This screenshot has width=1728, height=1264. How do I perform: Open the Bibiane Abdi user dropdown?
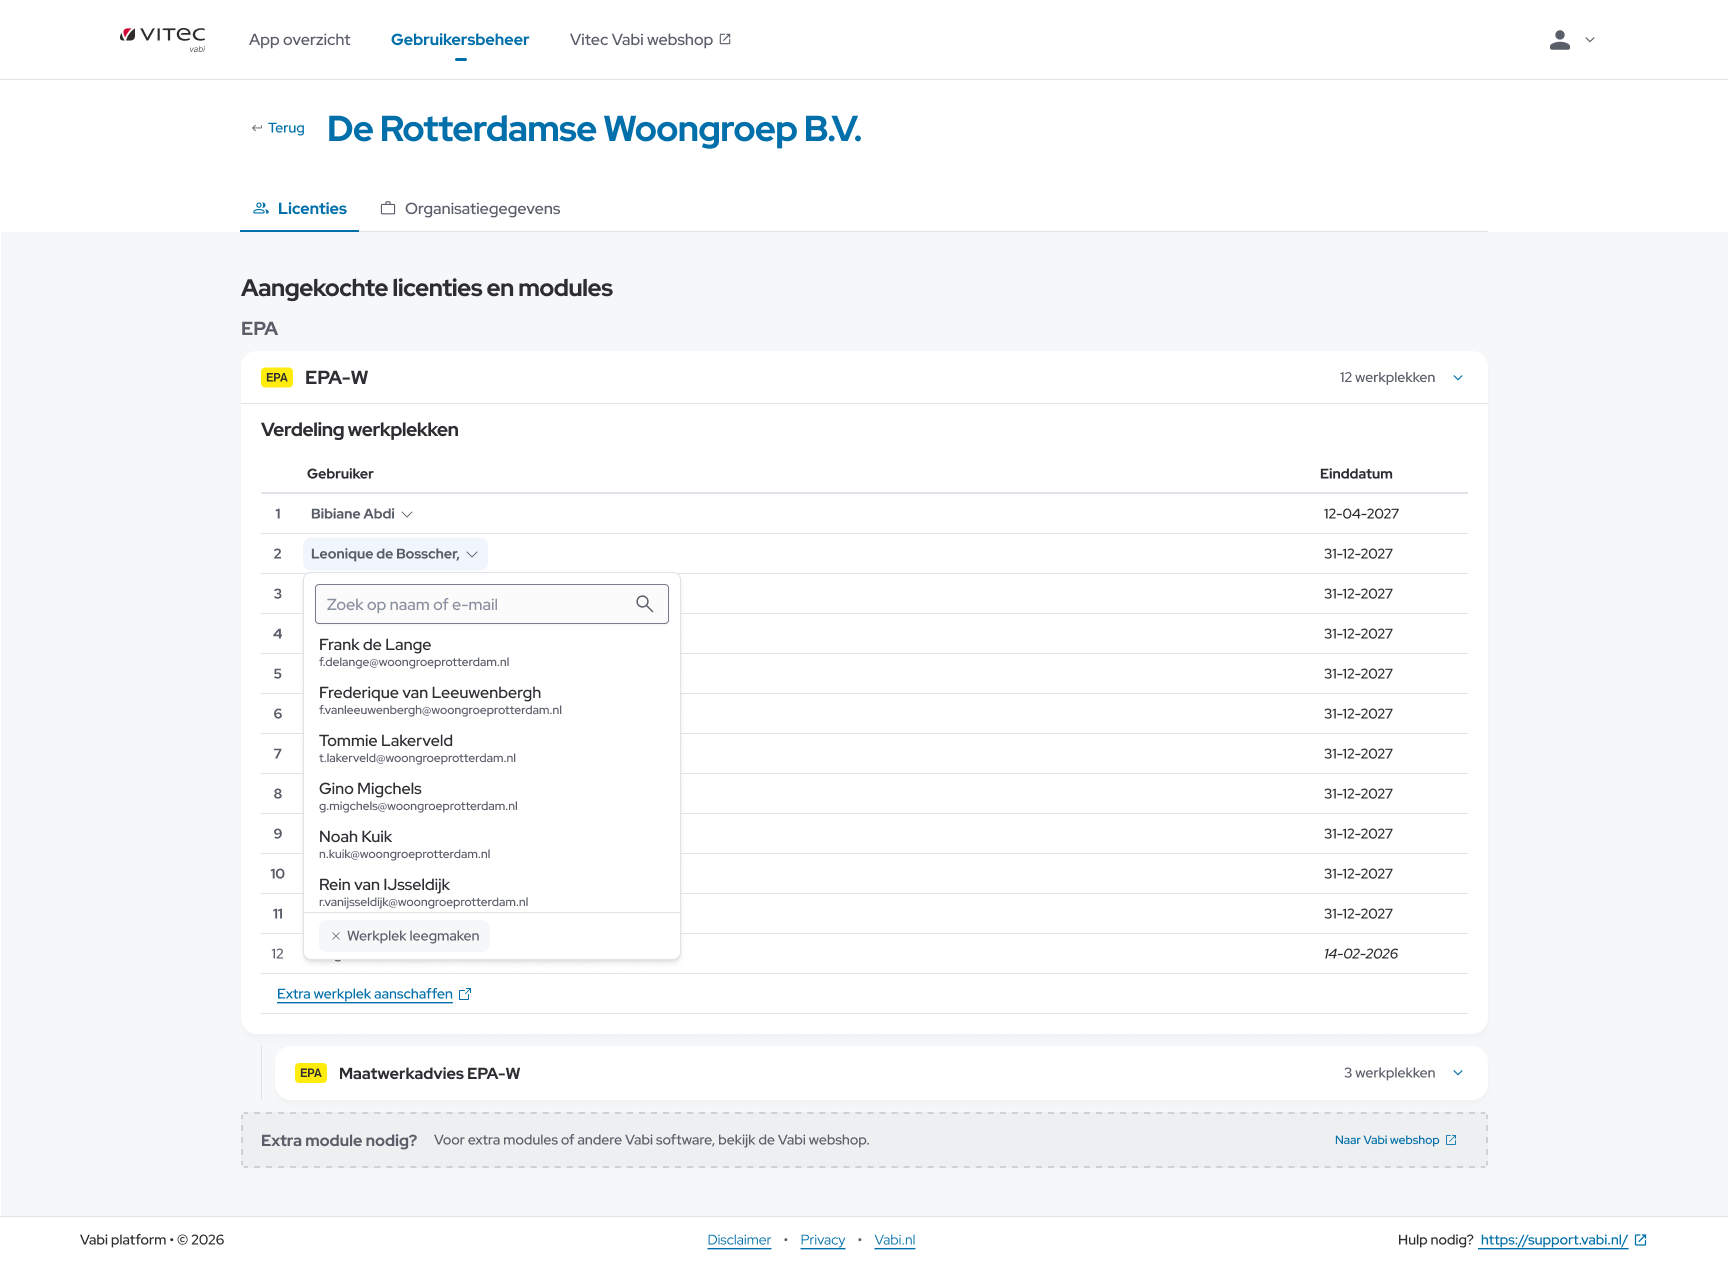[361, 514]
